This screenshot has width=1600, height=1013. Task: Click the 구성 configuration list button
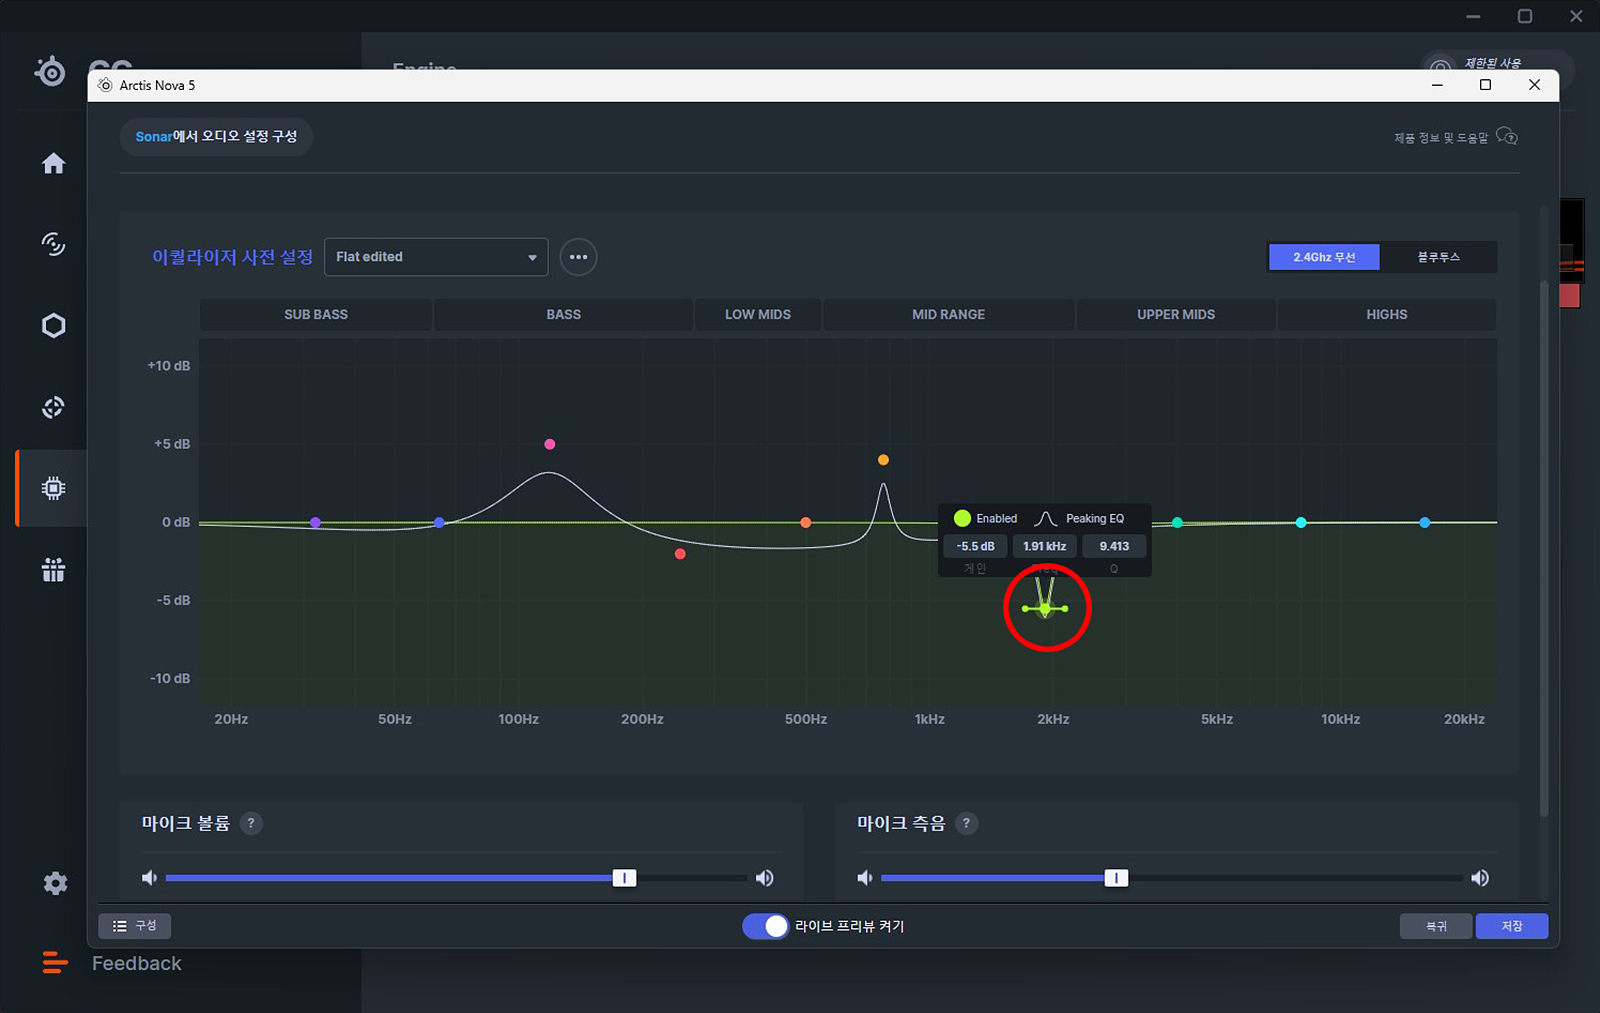click(135, 926)
